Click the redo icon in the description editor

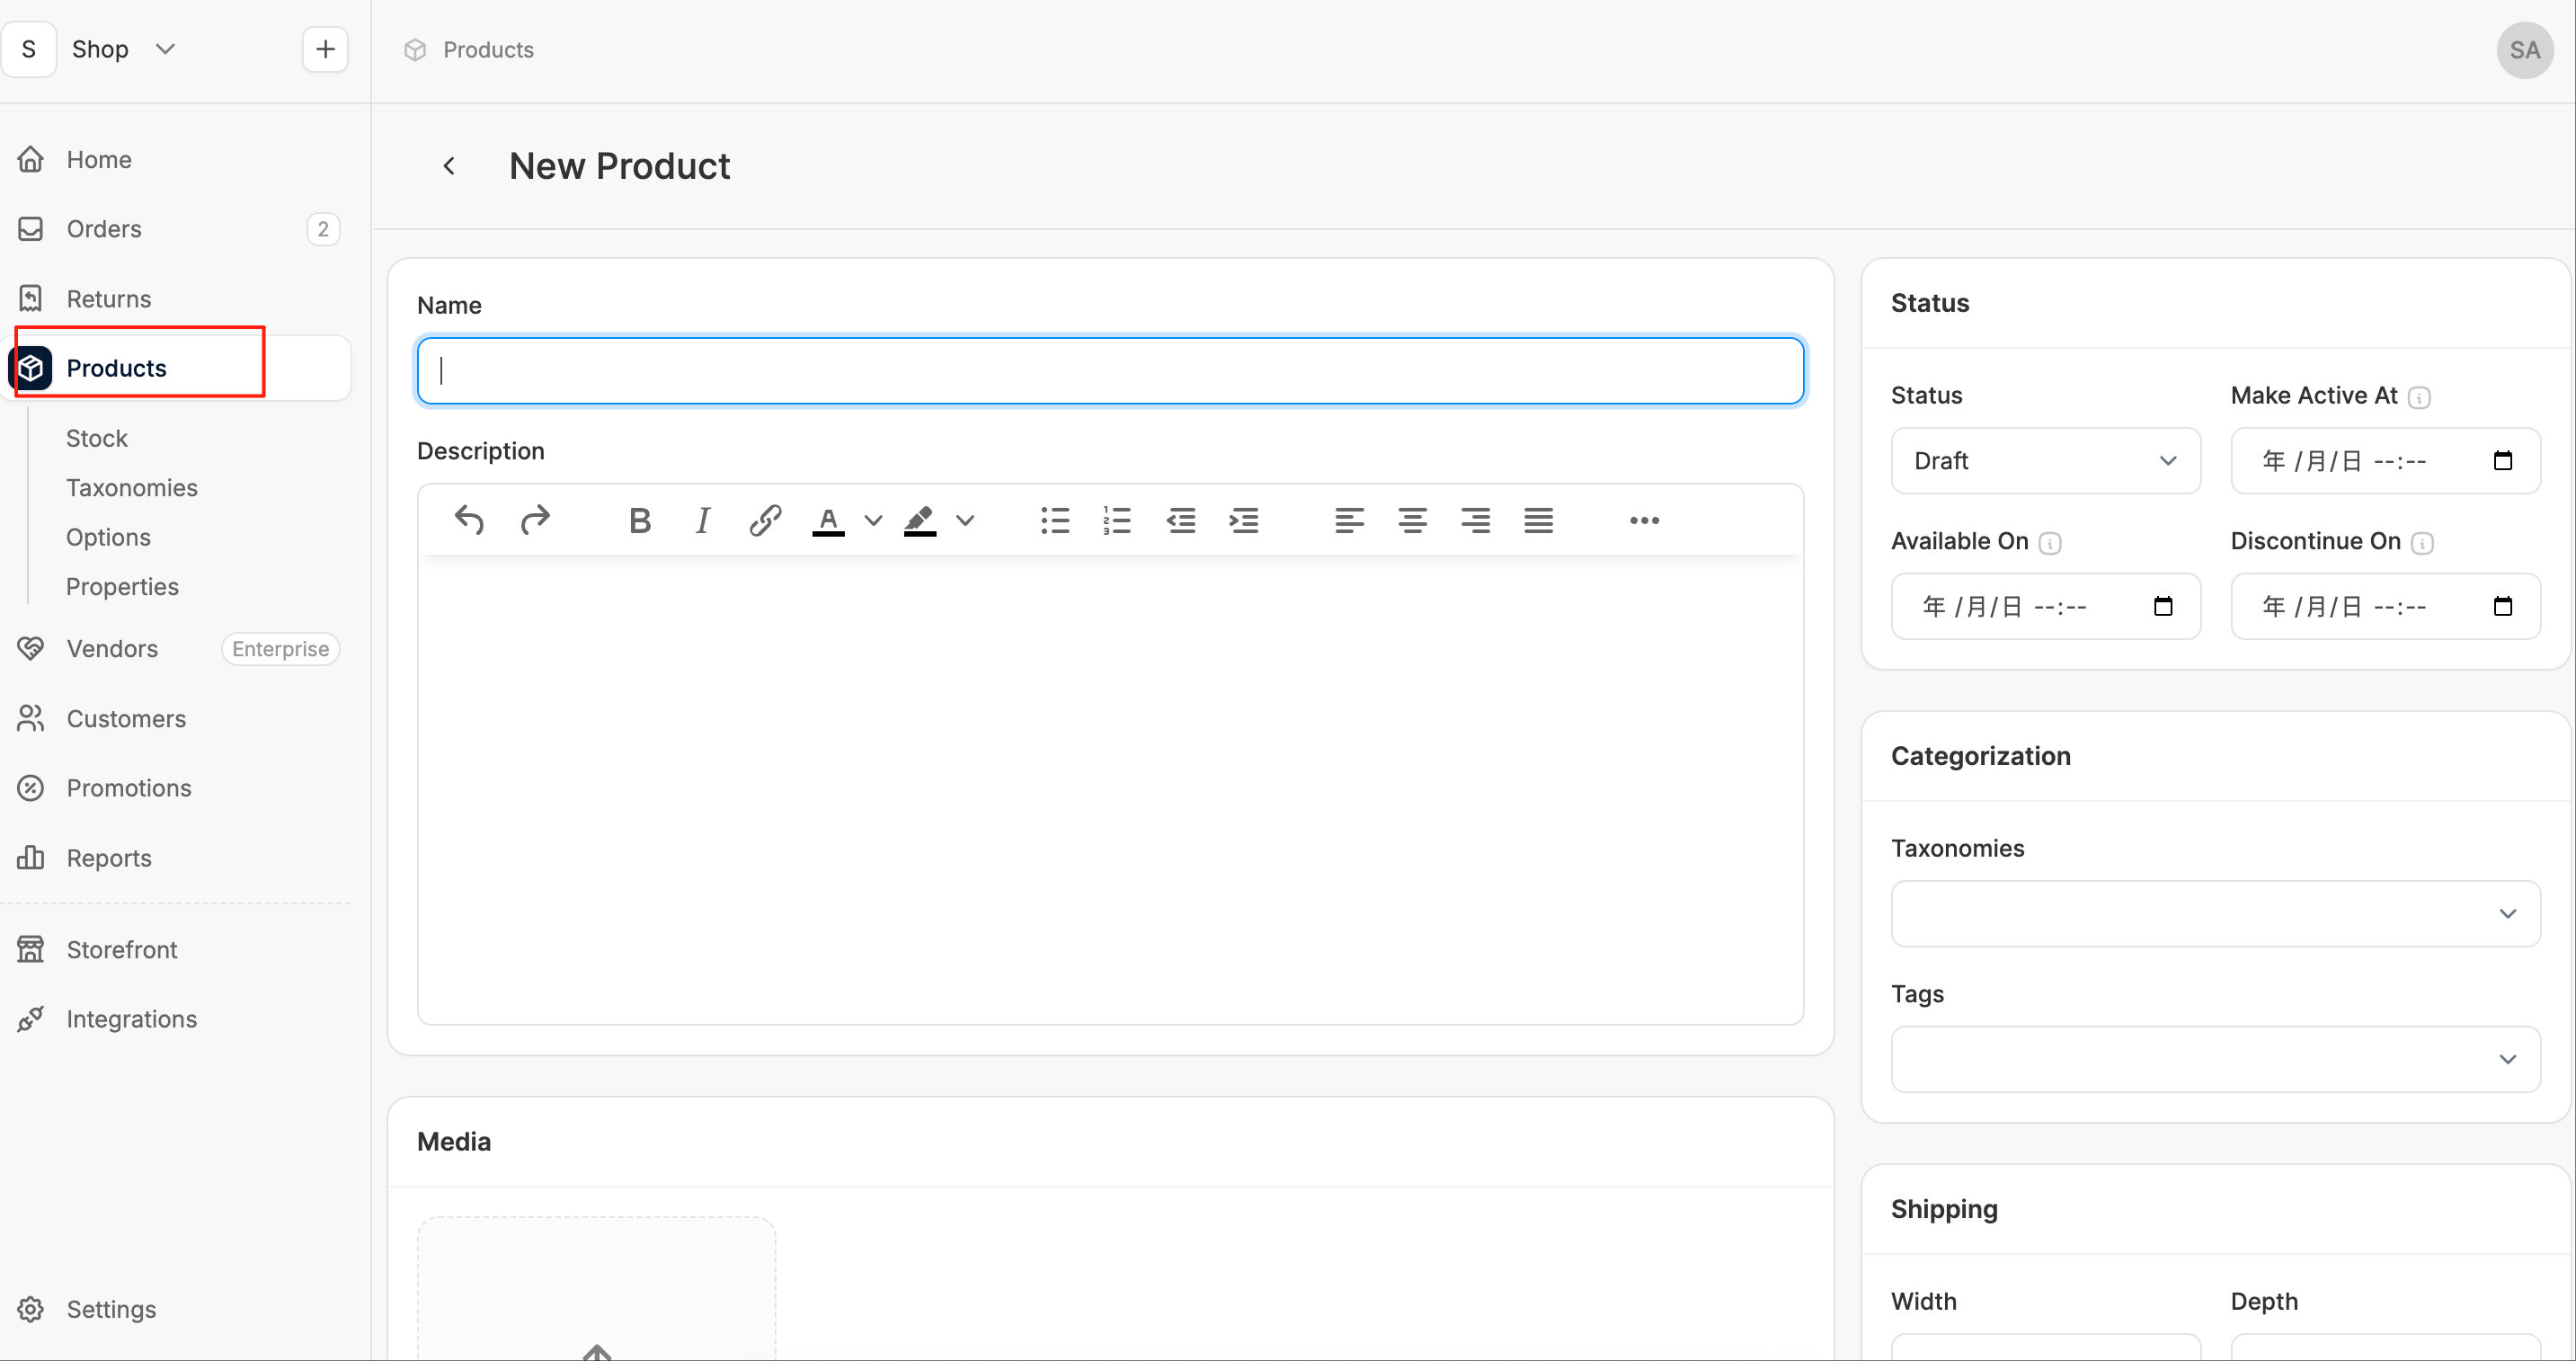[x=535, y=520]
